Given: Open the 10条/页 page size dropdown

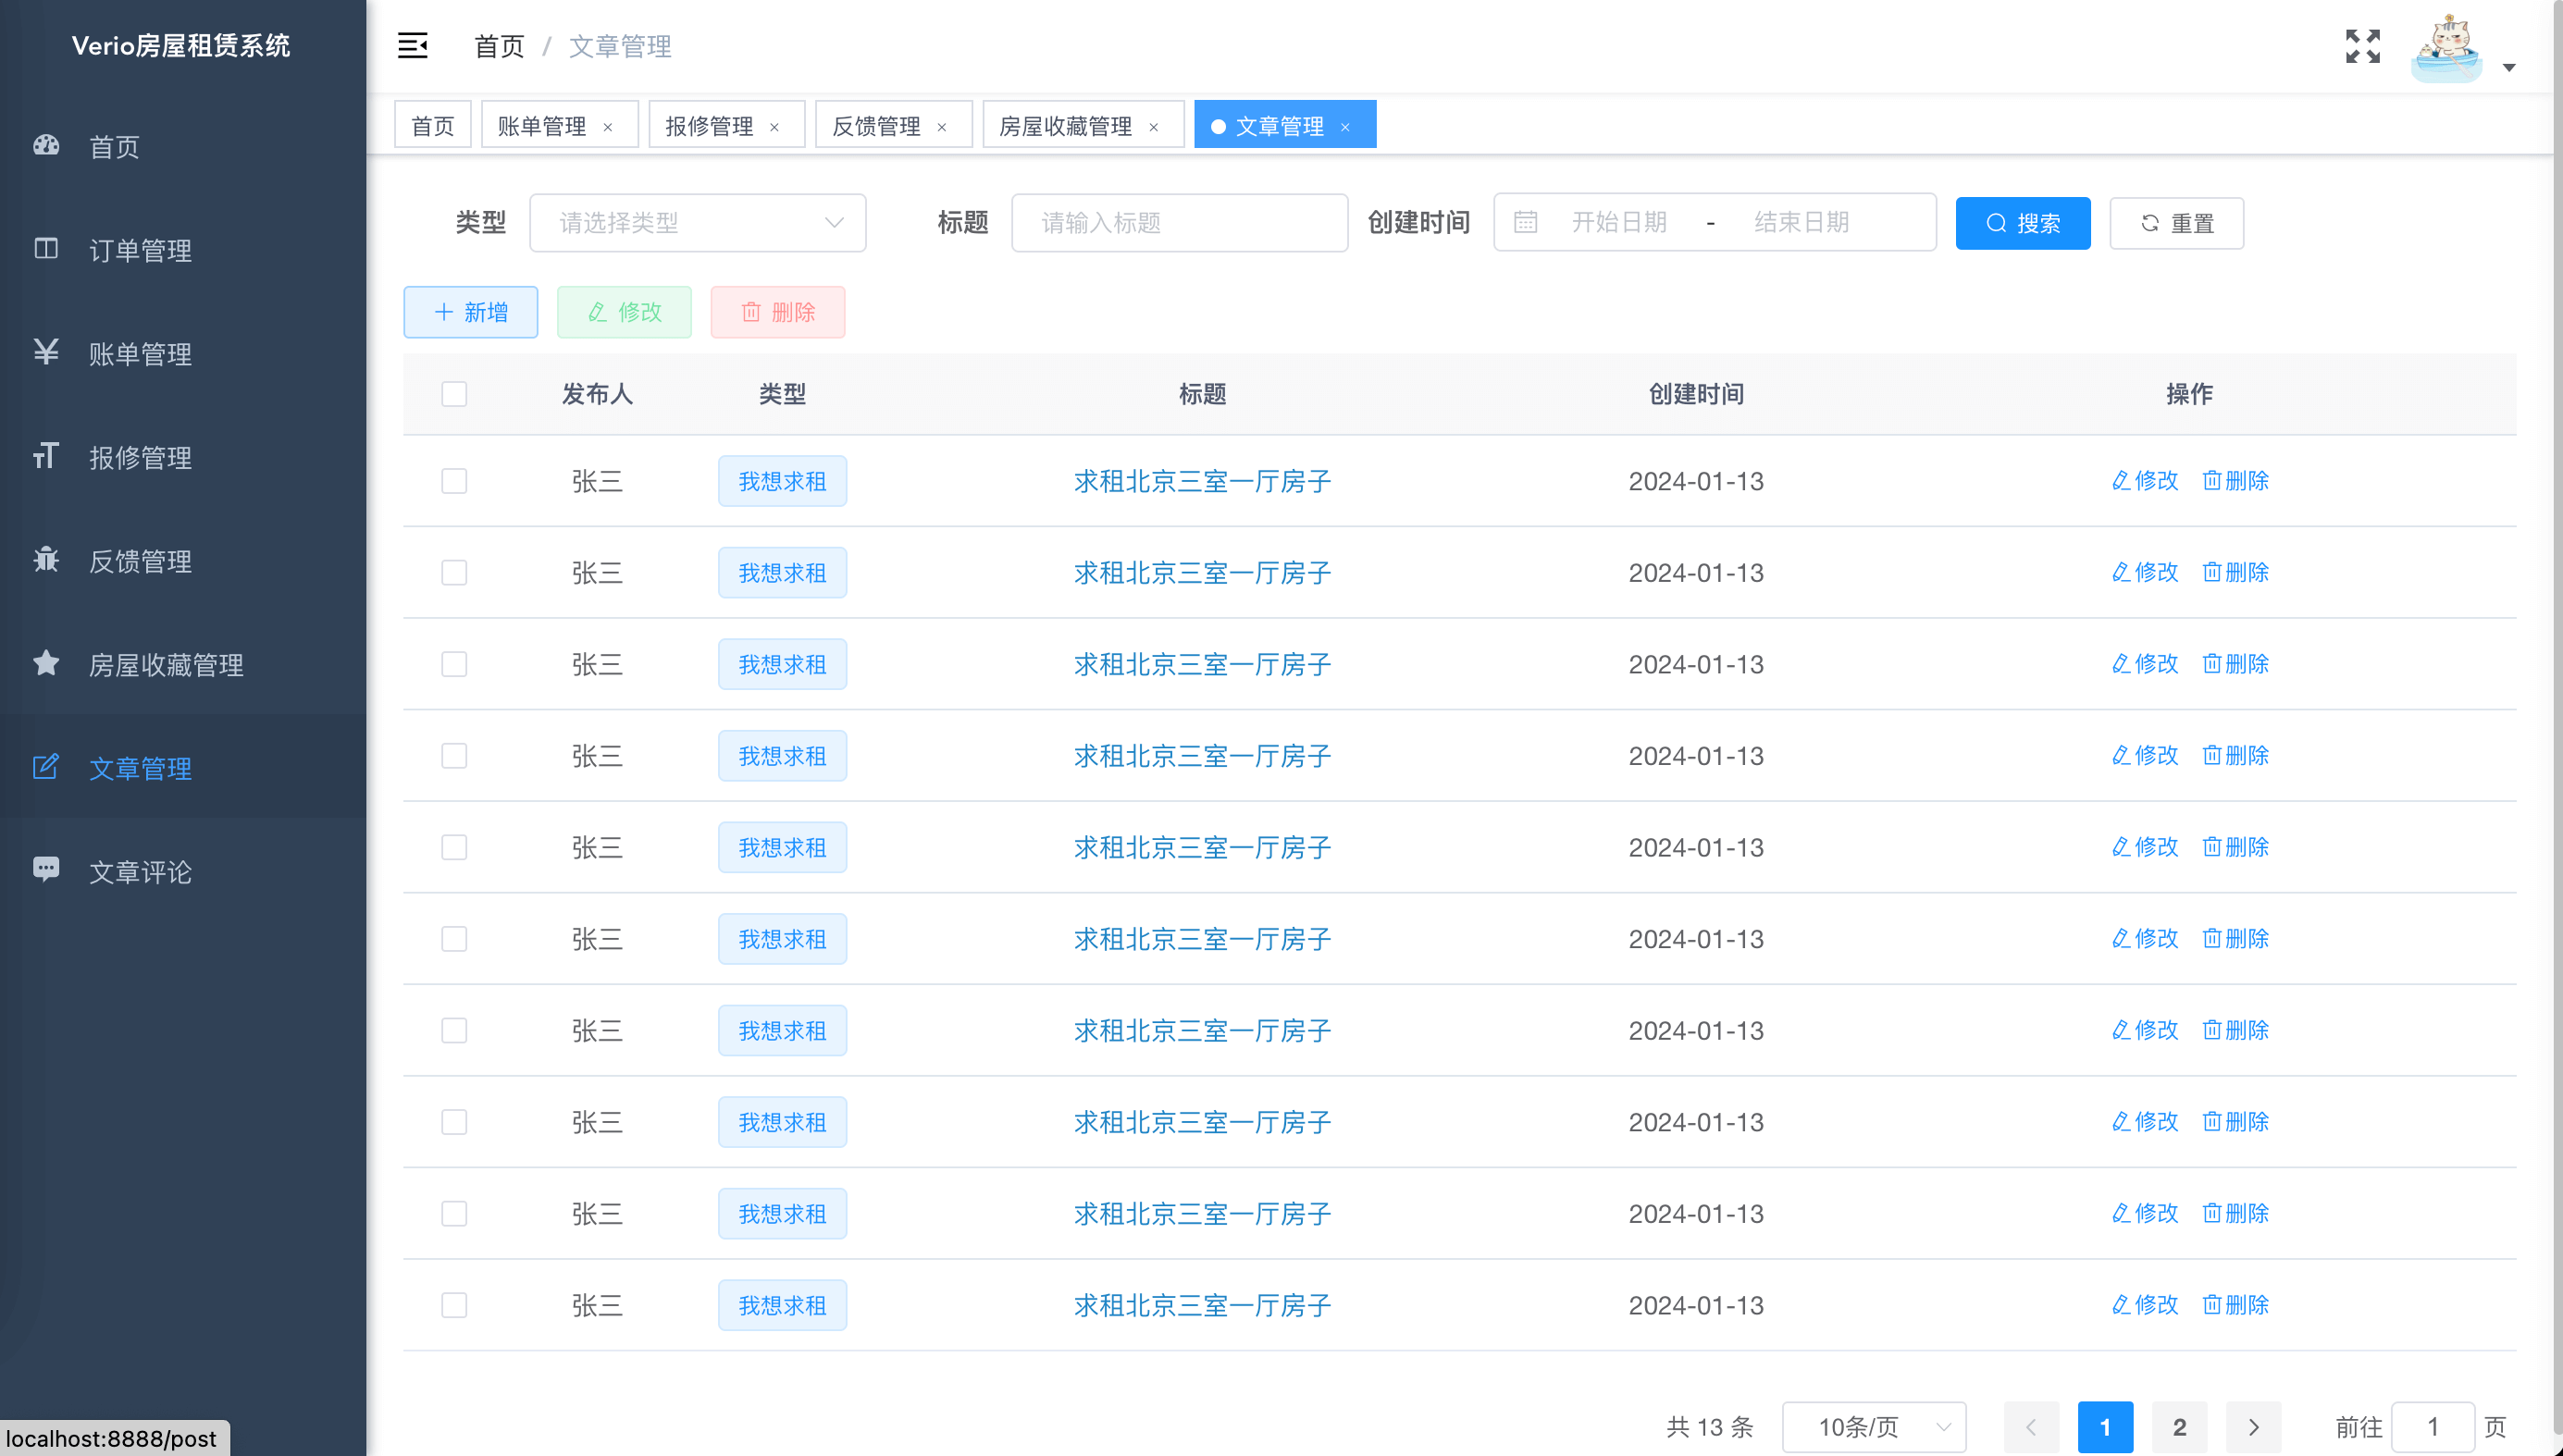Looking at the screenshot, I should coord(1873,1427).
